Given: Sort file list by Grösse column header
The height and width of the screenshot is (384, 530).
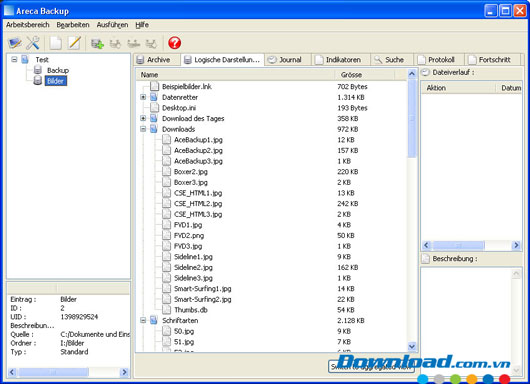Looking at the screenshot, I should 364,75.
